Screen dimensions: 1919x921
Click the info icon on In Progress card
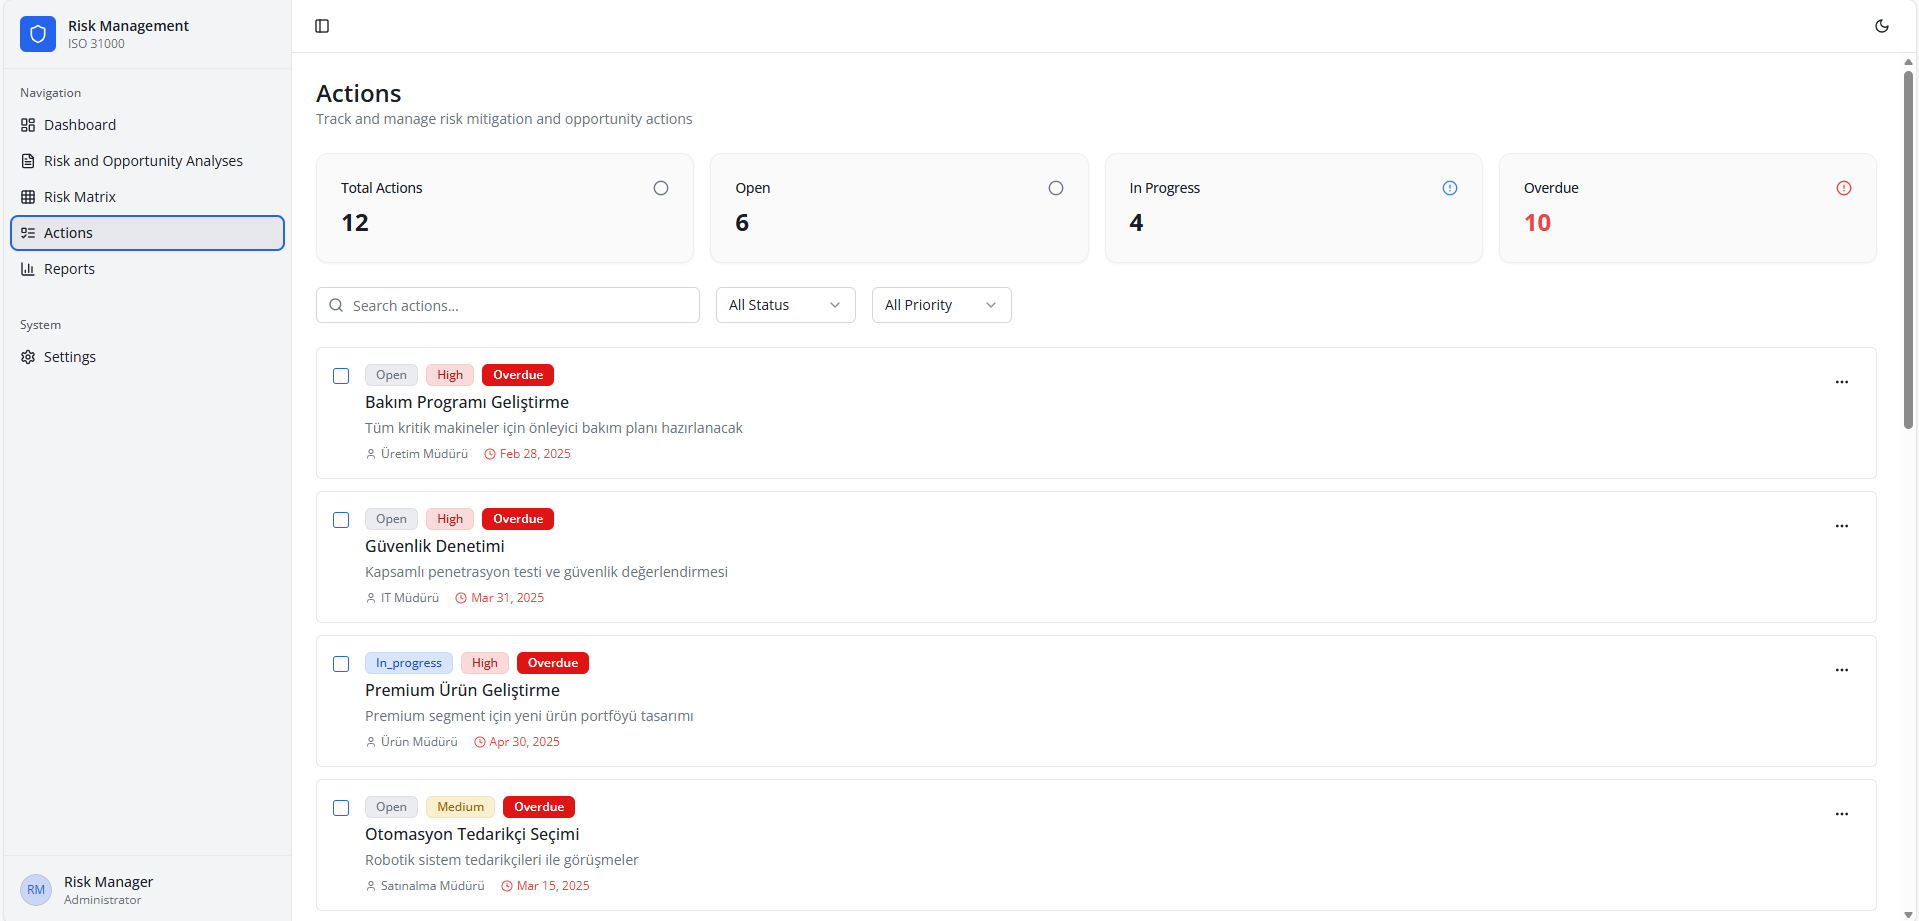(x=1450, y=187)
